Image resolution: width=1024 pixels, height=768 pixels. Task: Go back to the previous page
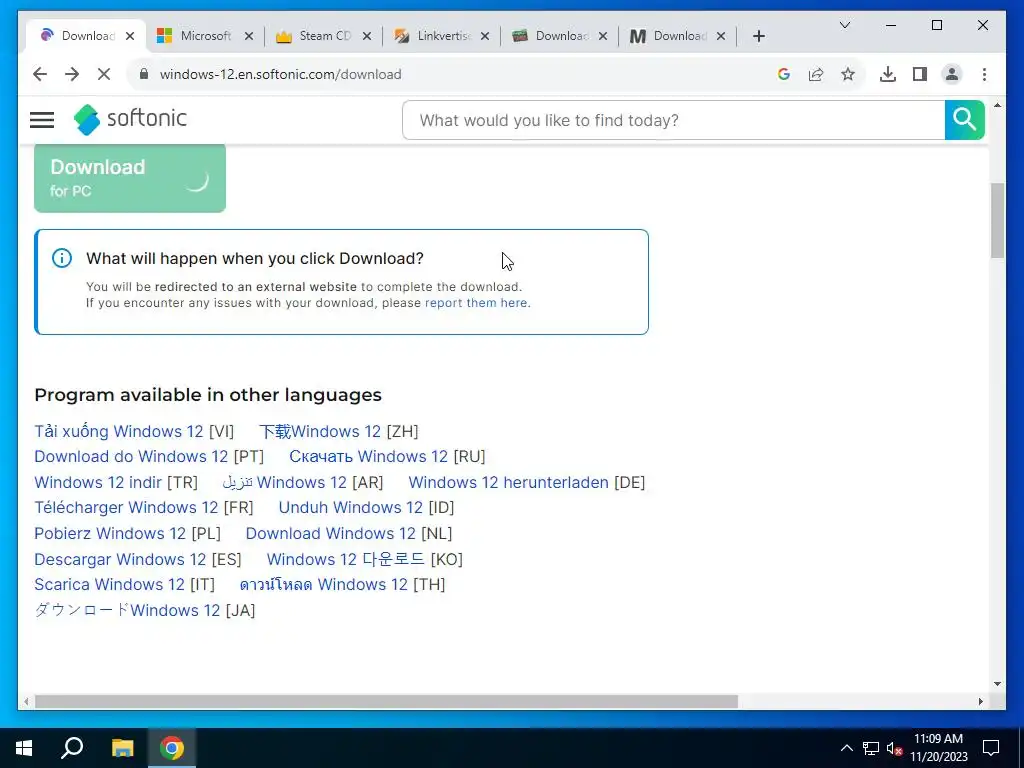pyautogui.click(x=40, y=74)
